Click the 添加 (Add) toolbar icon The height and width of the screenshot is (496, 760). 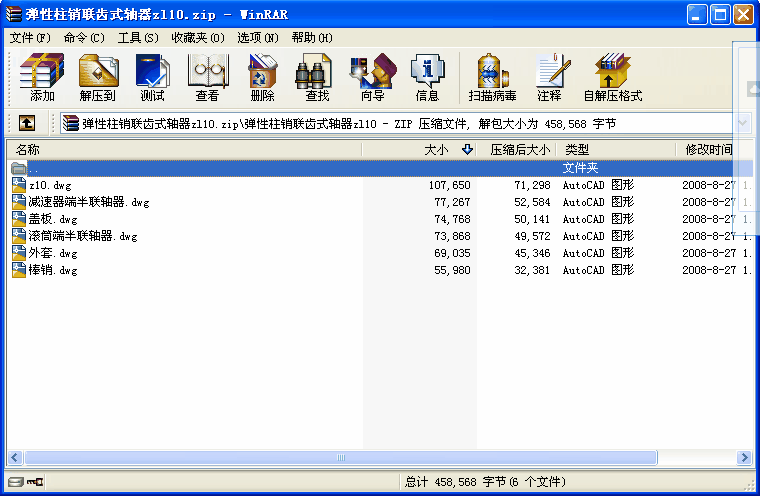[42, 77]
